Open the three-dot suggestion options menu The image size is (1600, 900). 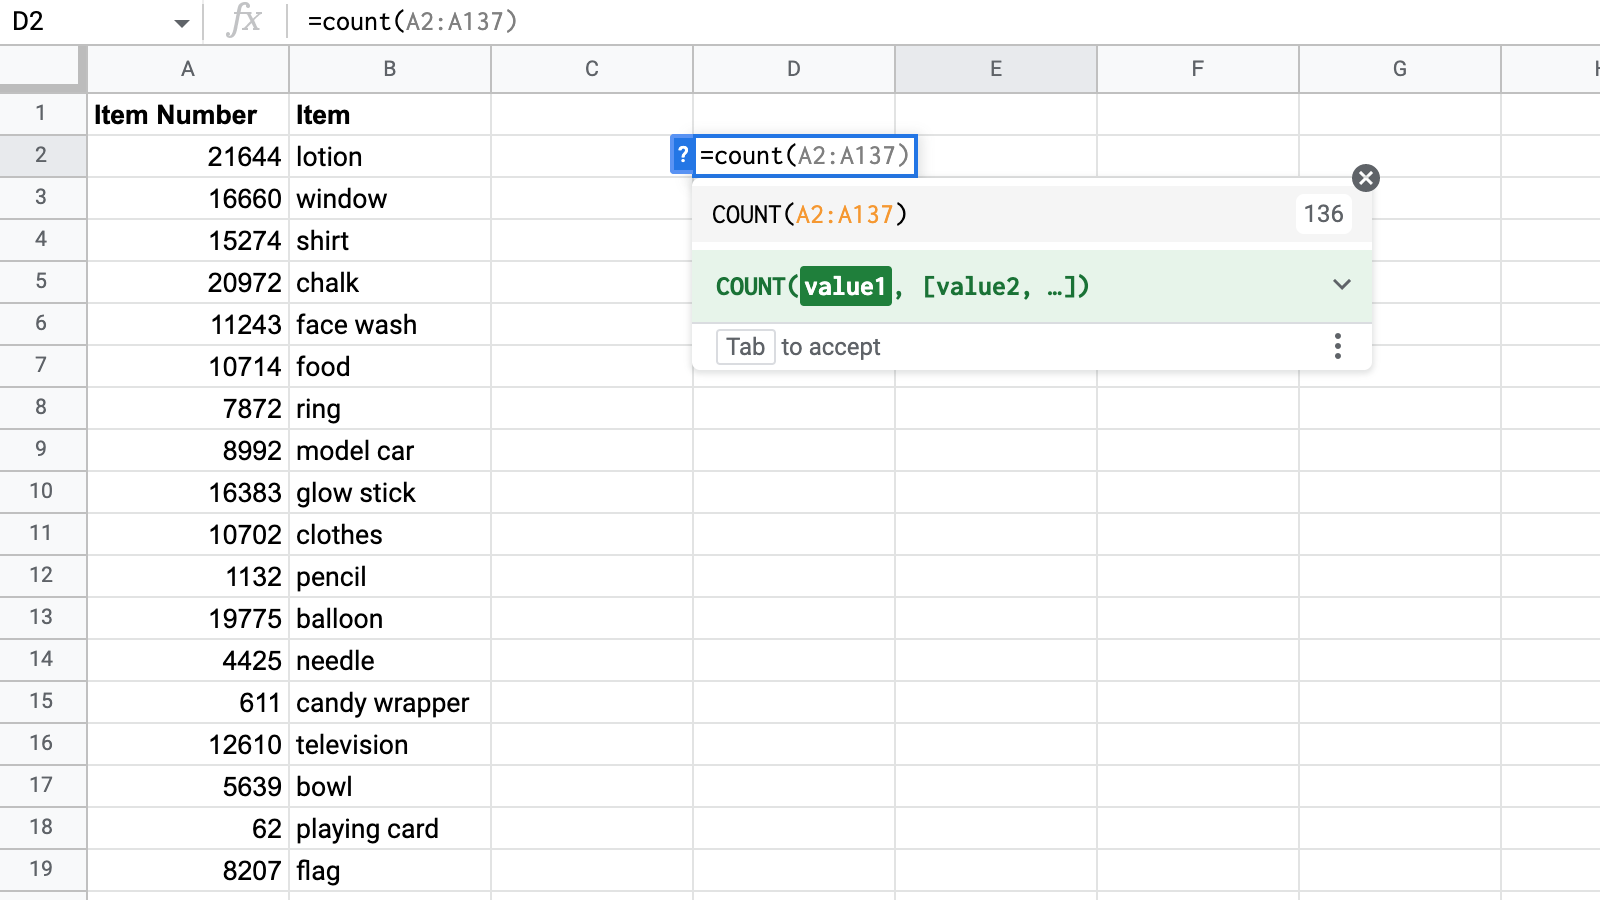[x=1337, y=347]
